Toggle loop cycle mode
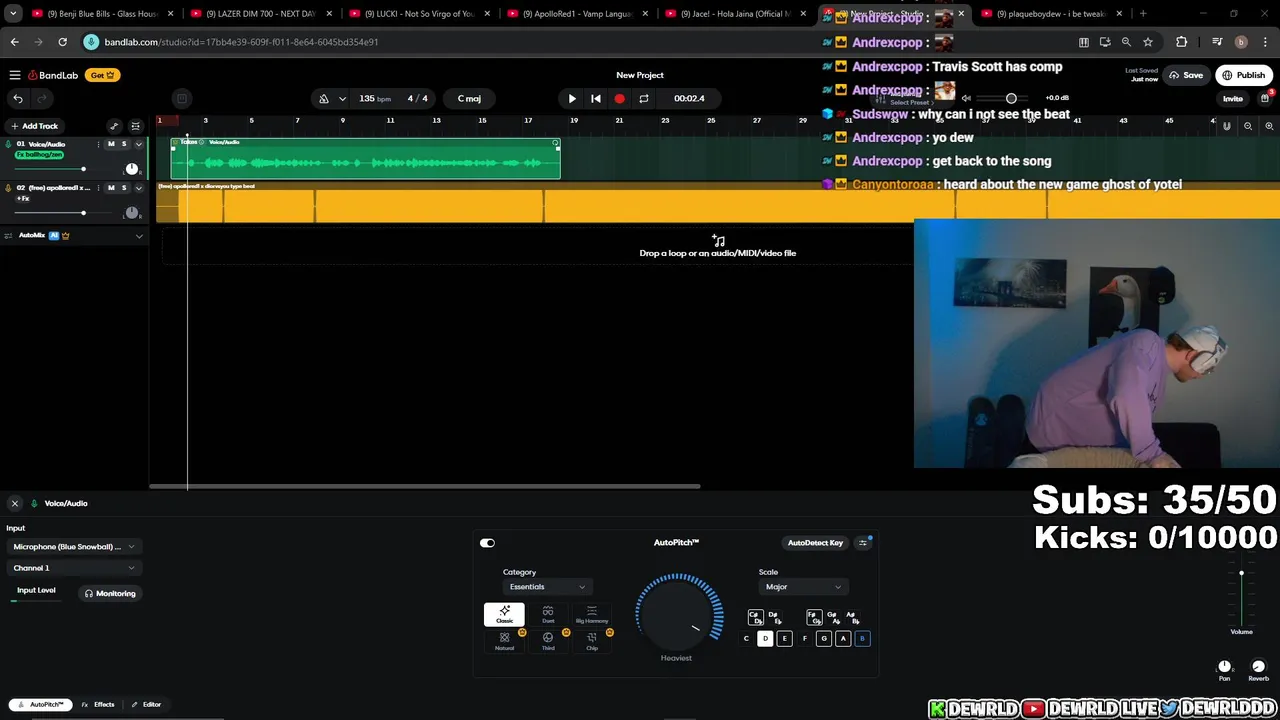 (644, 99)
